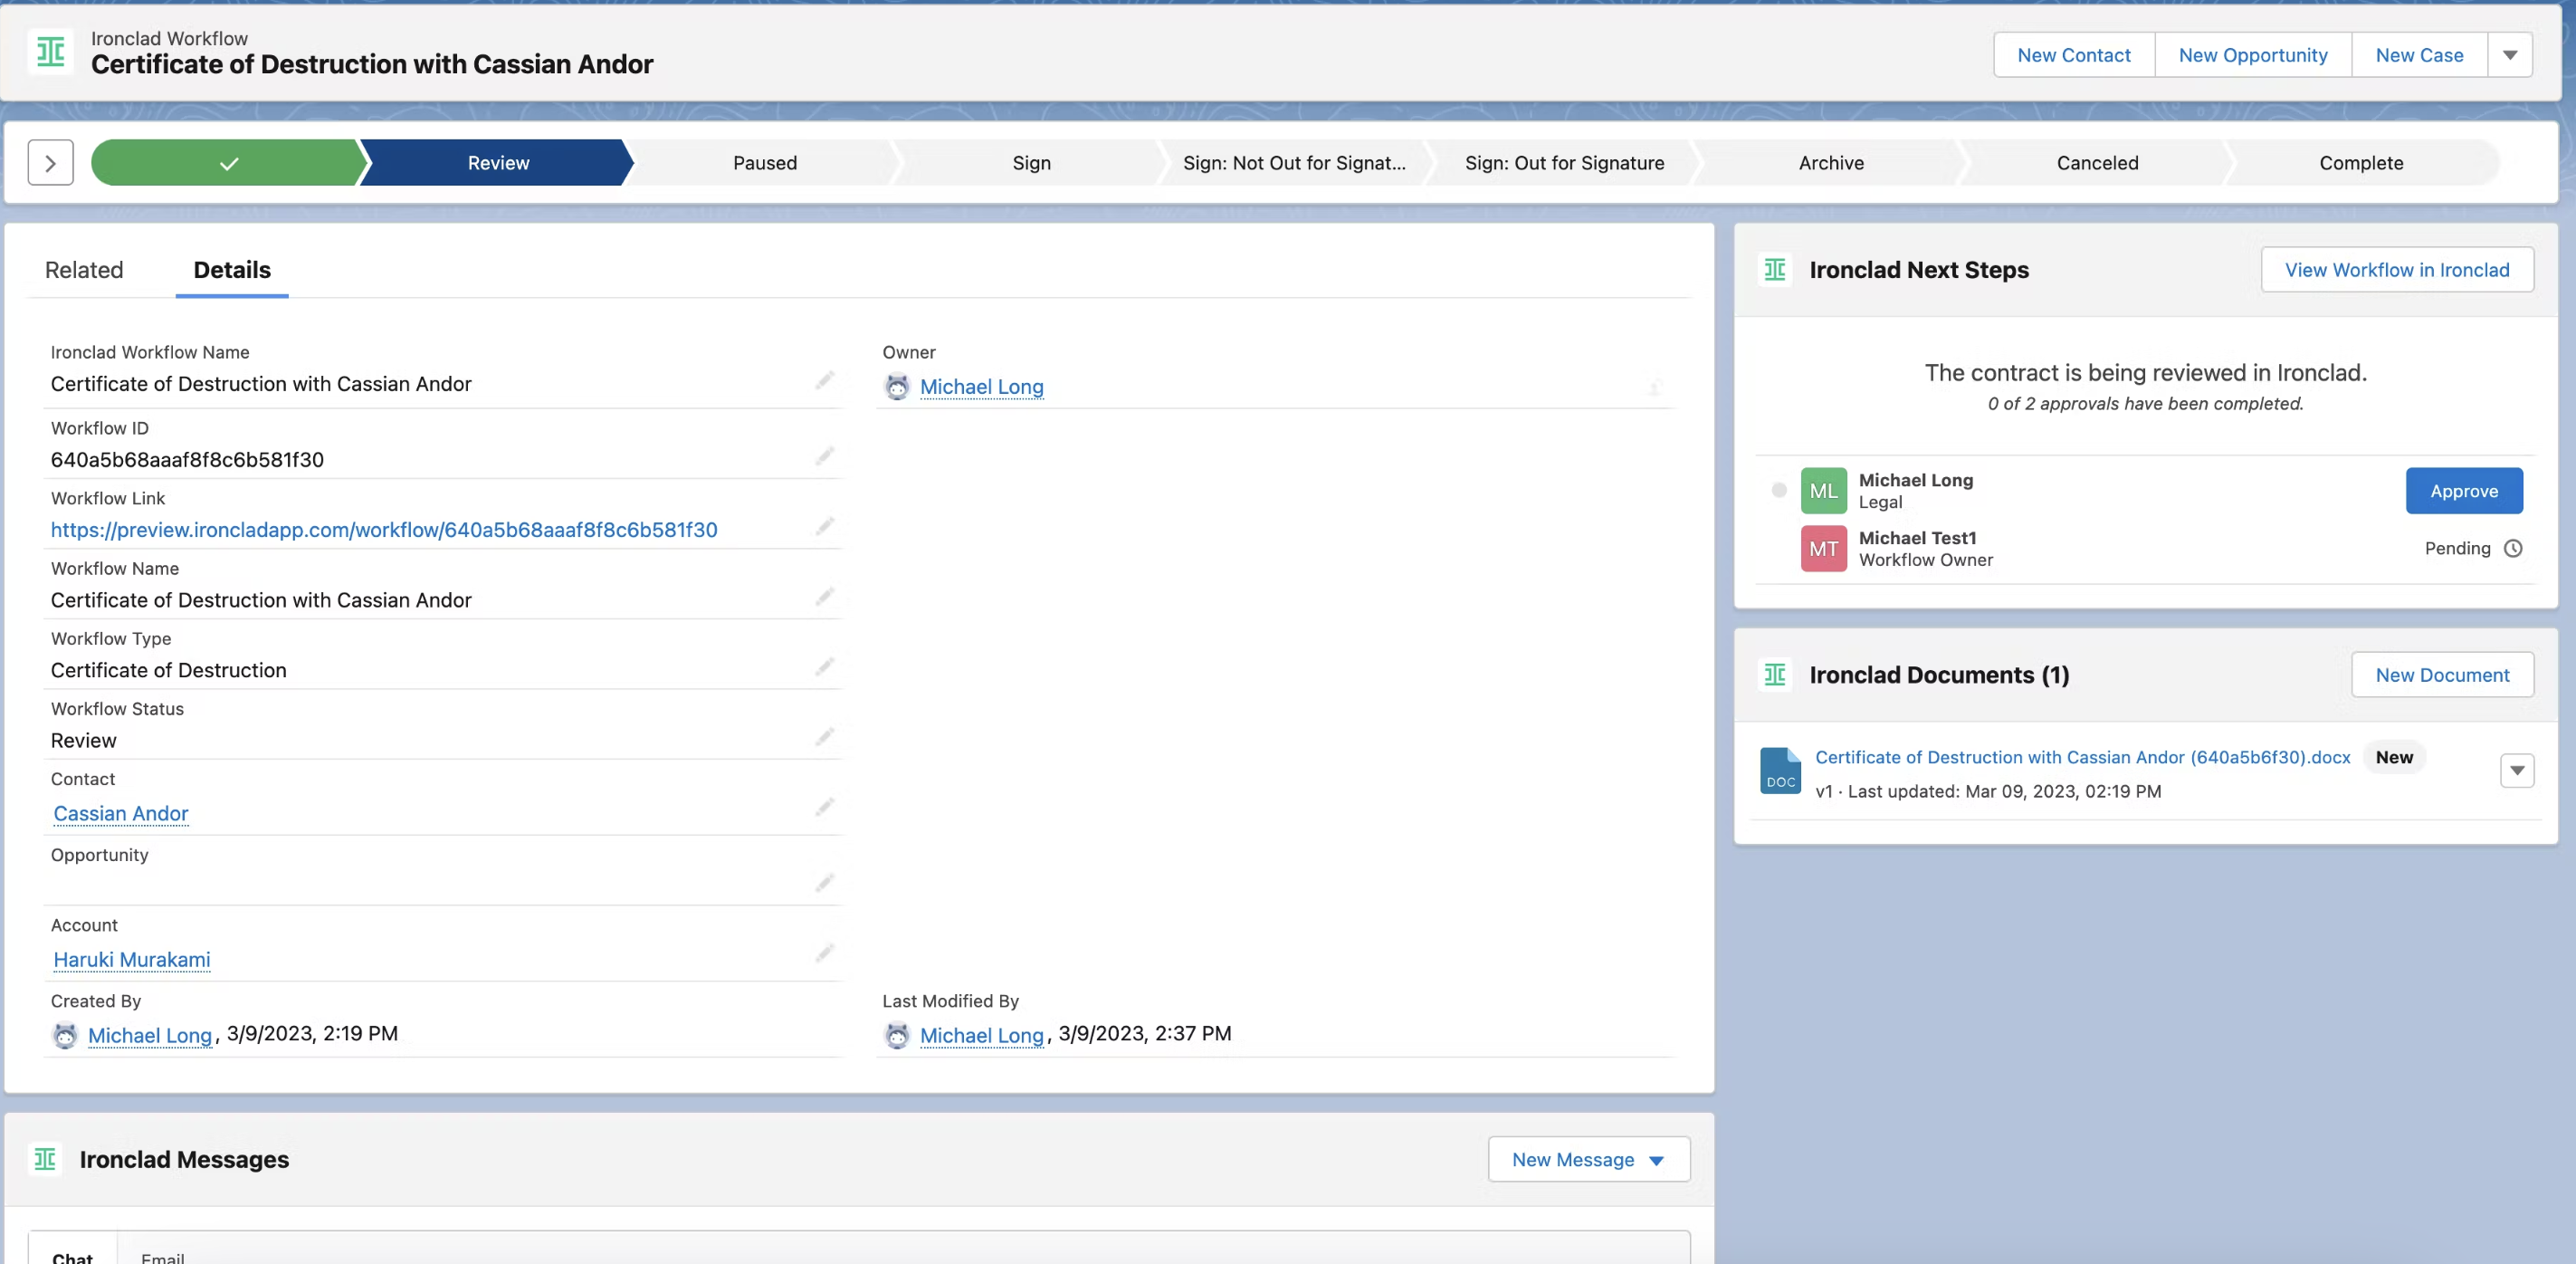Image resolution: width=2576 pixels, height=1264 pixels.
Task: Open the document row actions dropdown
Action: [2517, 771]
